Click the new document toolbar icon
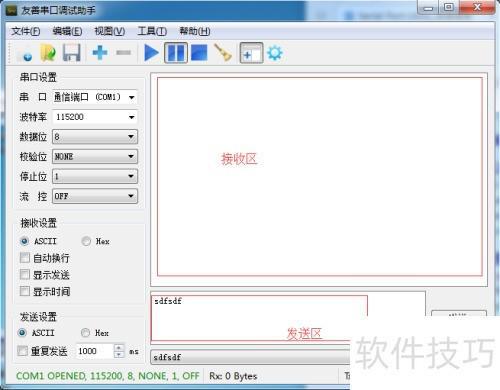Viewport: 500px width, 390px height. click(x=24, y=53)
